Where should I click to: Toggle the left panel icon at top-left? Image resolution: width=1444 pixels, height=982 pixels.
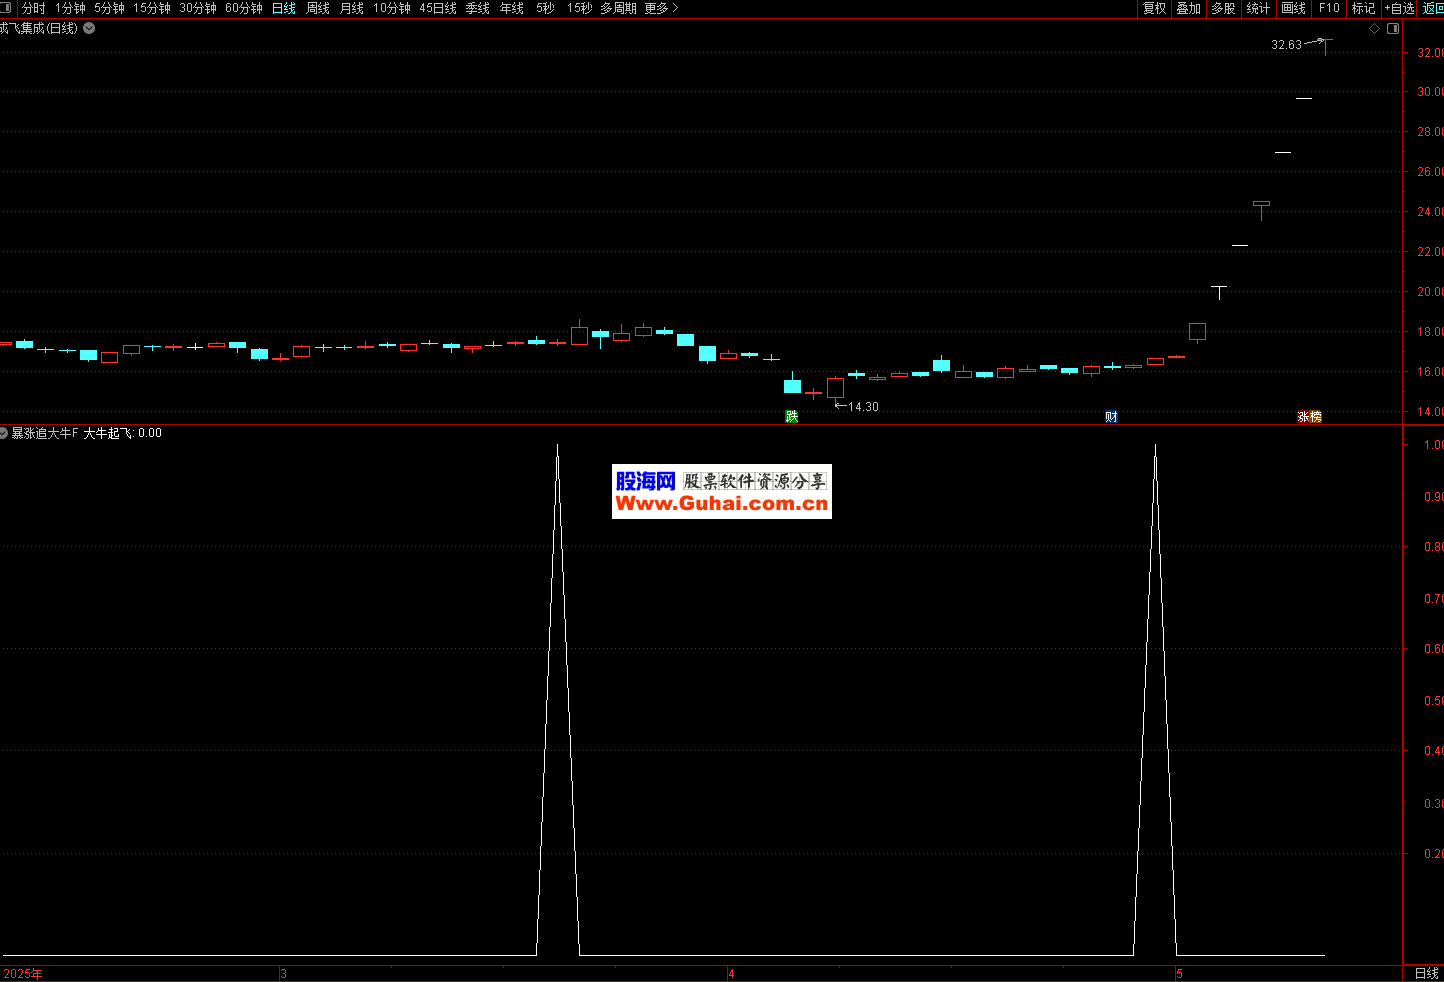coord(7,8)
